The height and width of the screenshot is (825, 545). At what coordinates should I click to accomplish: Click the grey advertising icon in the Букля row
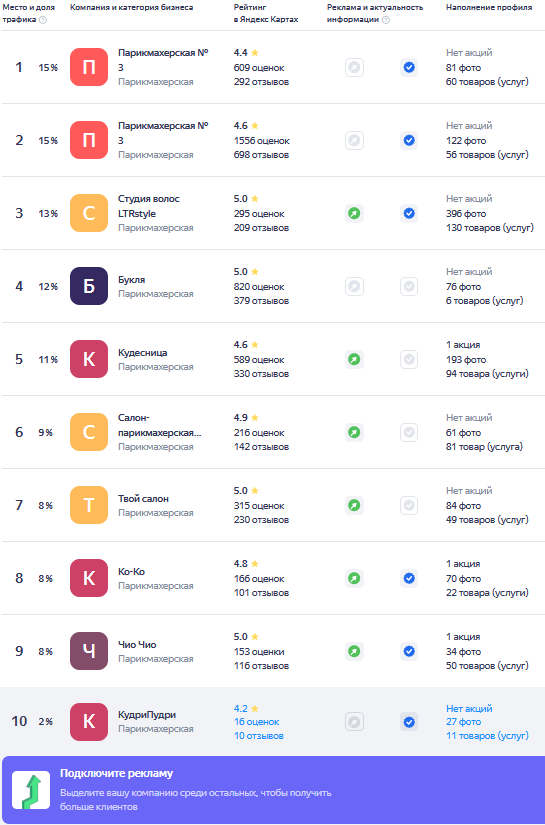tap(355, 287)
